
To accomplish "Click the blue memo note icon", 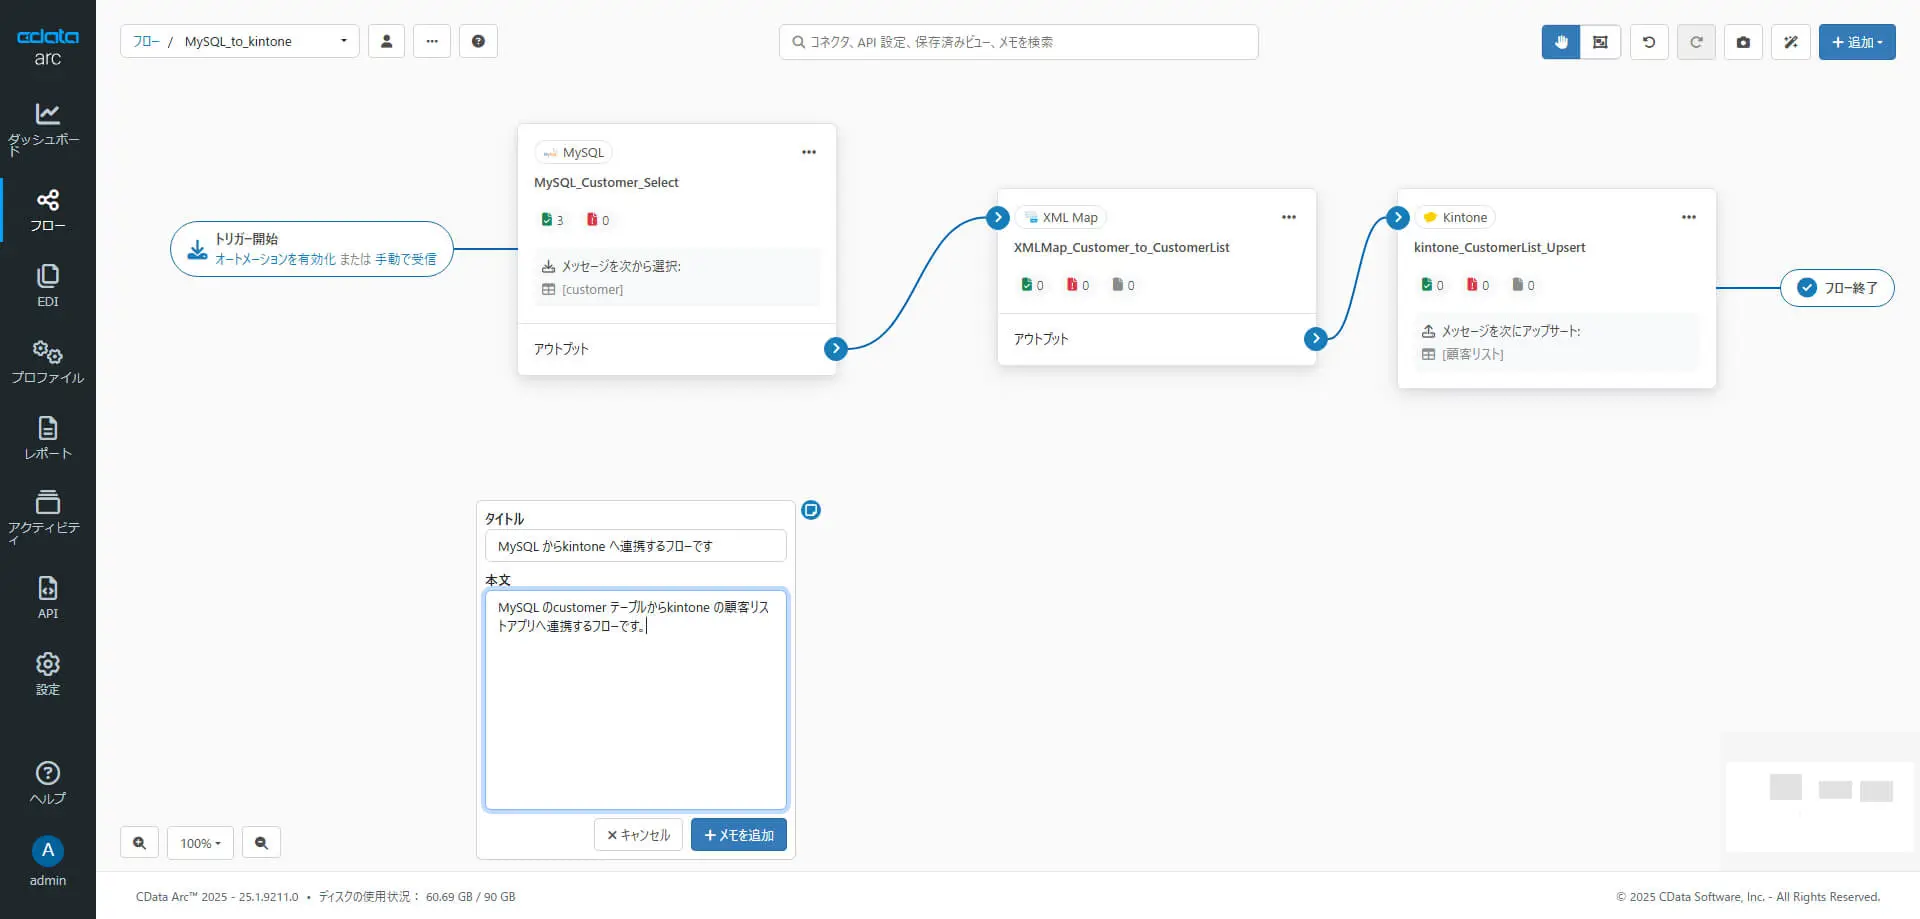I will click(x=811, y=510).
